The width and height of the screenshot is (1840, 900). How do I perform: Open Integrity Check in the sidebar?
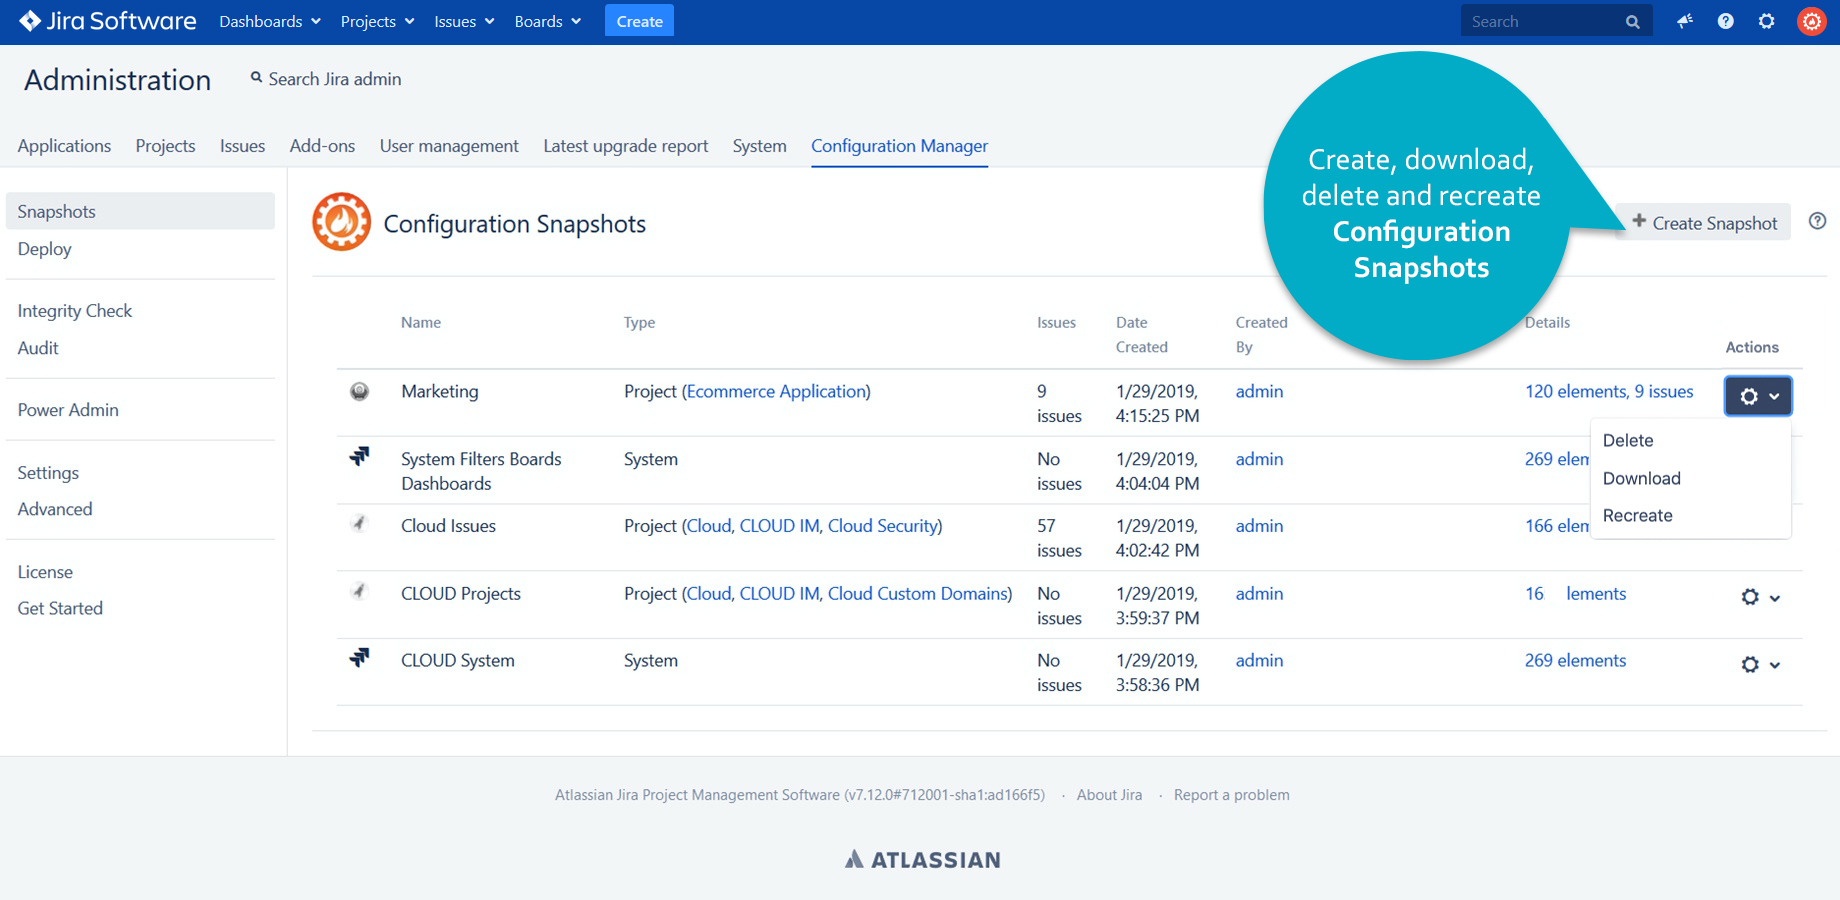(74, 311)
